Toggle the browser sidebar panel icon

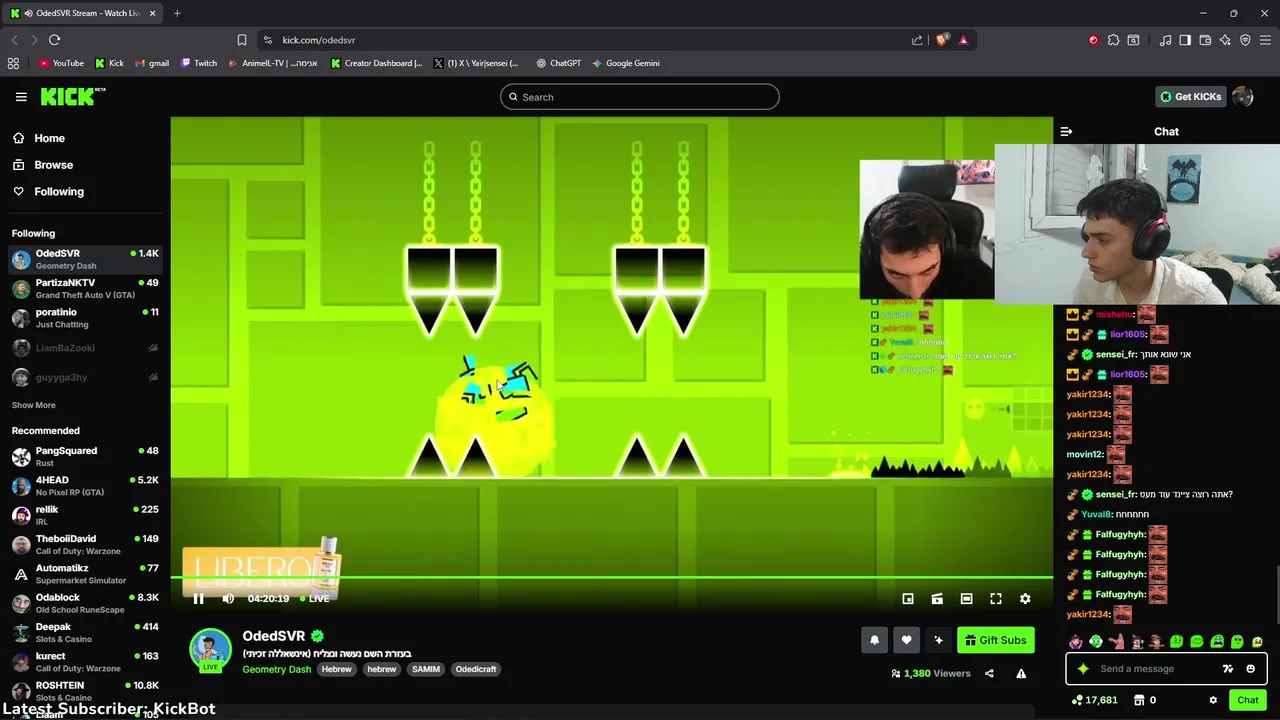click(1185, 40)
